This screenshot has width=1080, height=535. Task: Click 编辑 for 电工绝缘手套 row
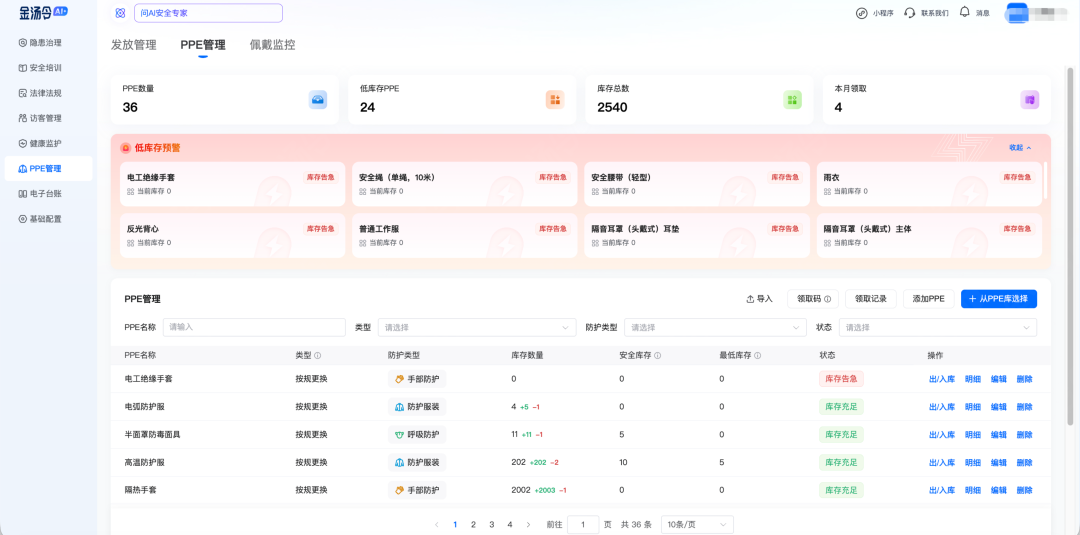[x=999, y=379]
